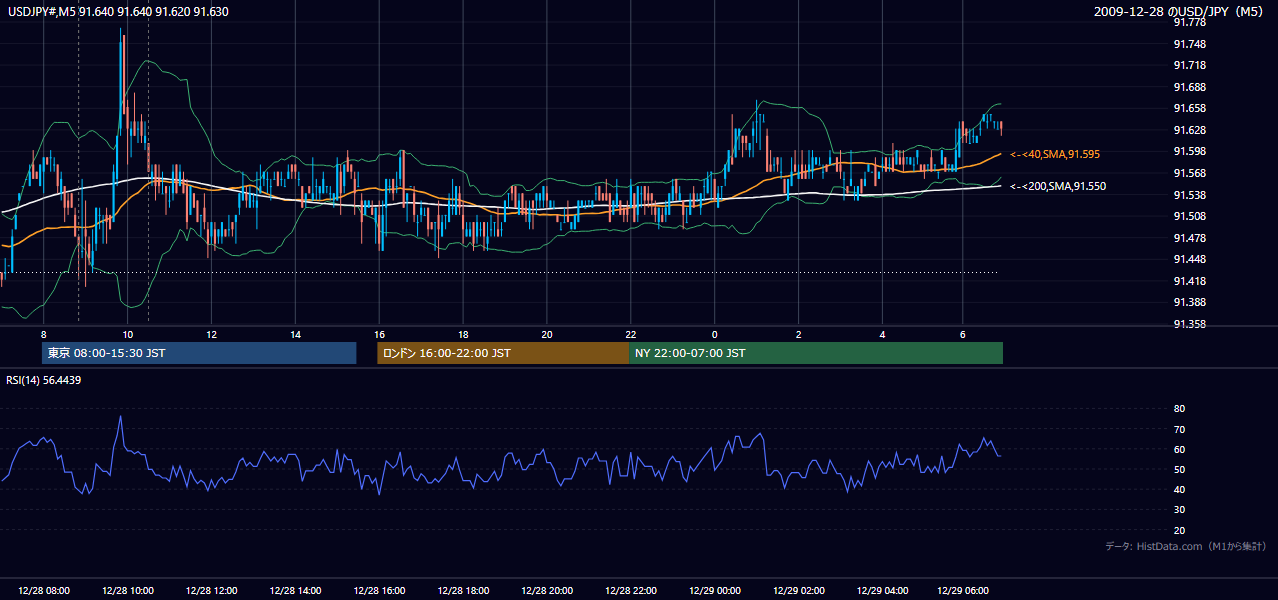
Task: Click RSI scale value 40
Action: pos(1179,489)
